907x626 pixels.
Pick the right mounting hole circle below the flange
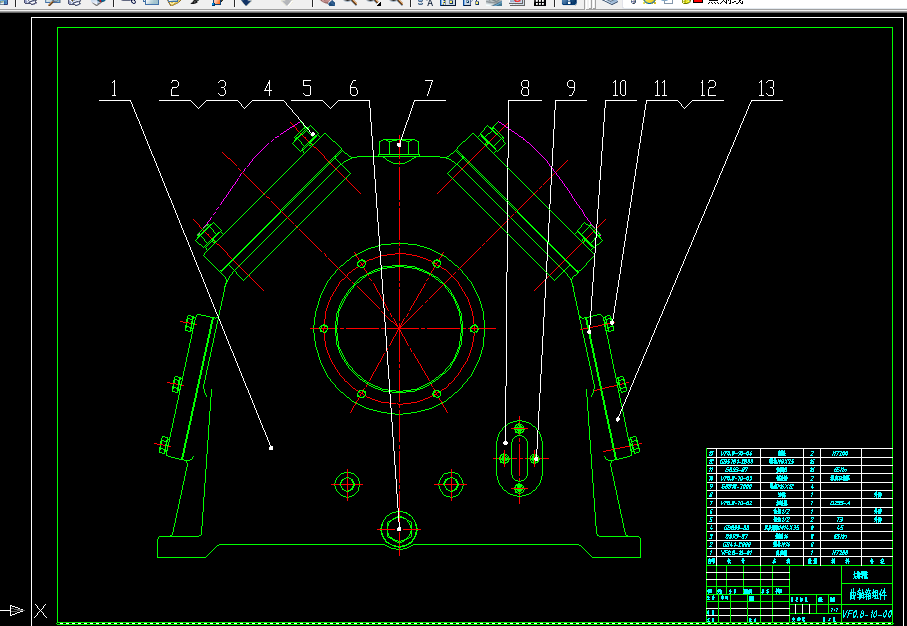point(451,484)
